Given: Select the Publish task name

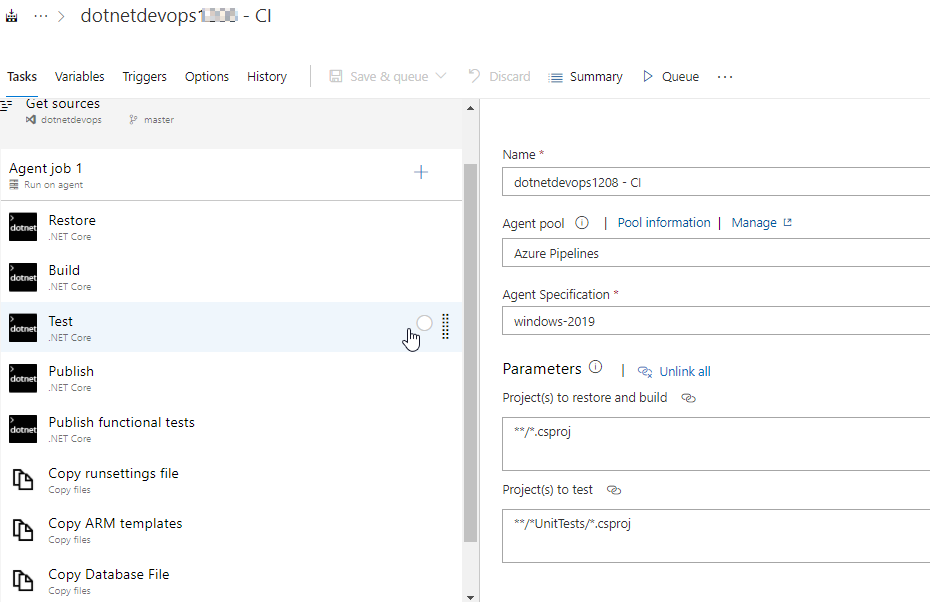Looking at the screenshot, I should (71, 371).
